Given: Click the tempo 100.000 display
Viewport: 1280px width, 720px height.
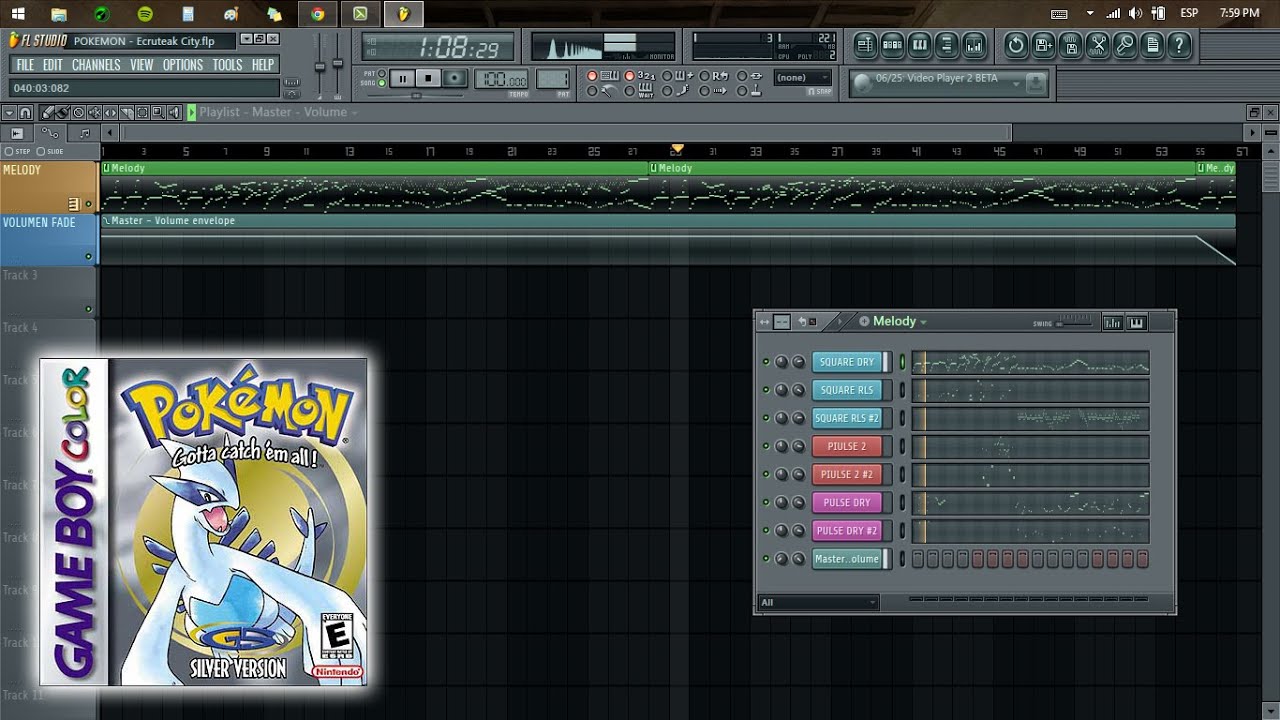Looking at the screenshot, I should click(501, 80).
